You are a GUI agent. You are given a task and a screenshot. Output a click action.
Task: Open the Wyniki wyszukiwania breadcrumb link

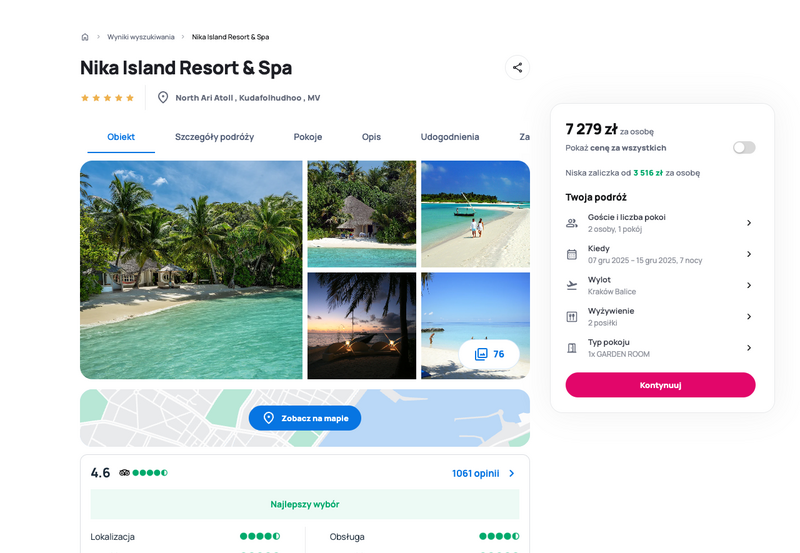tap(141, 37)
